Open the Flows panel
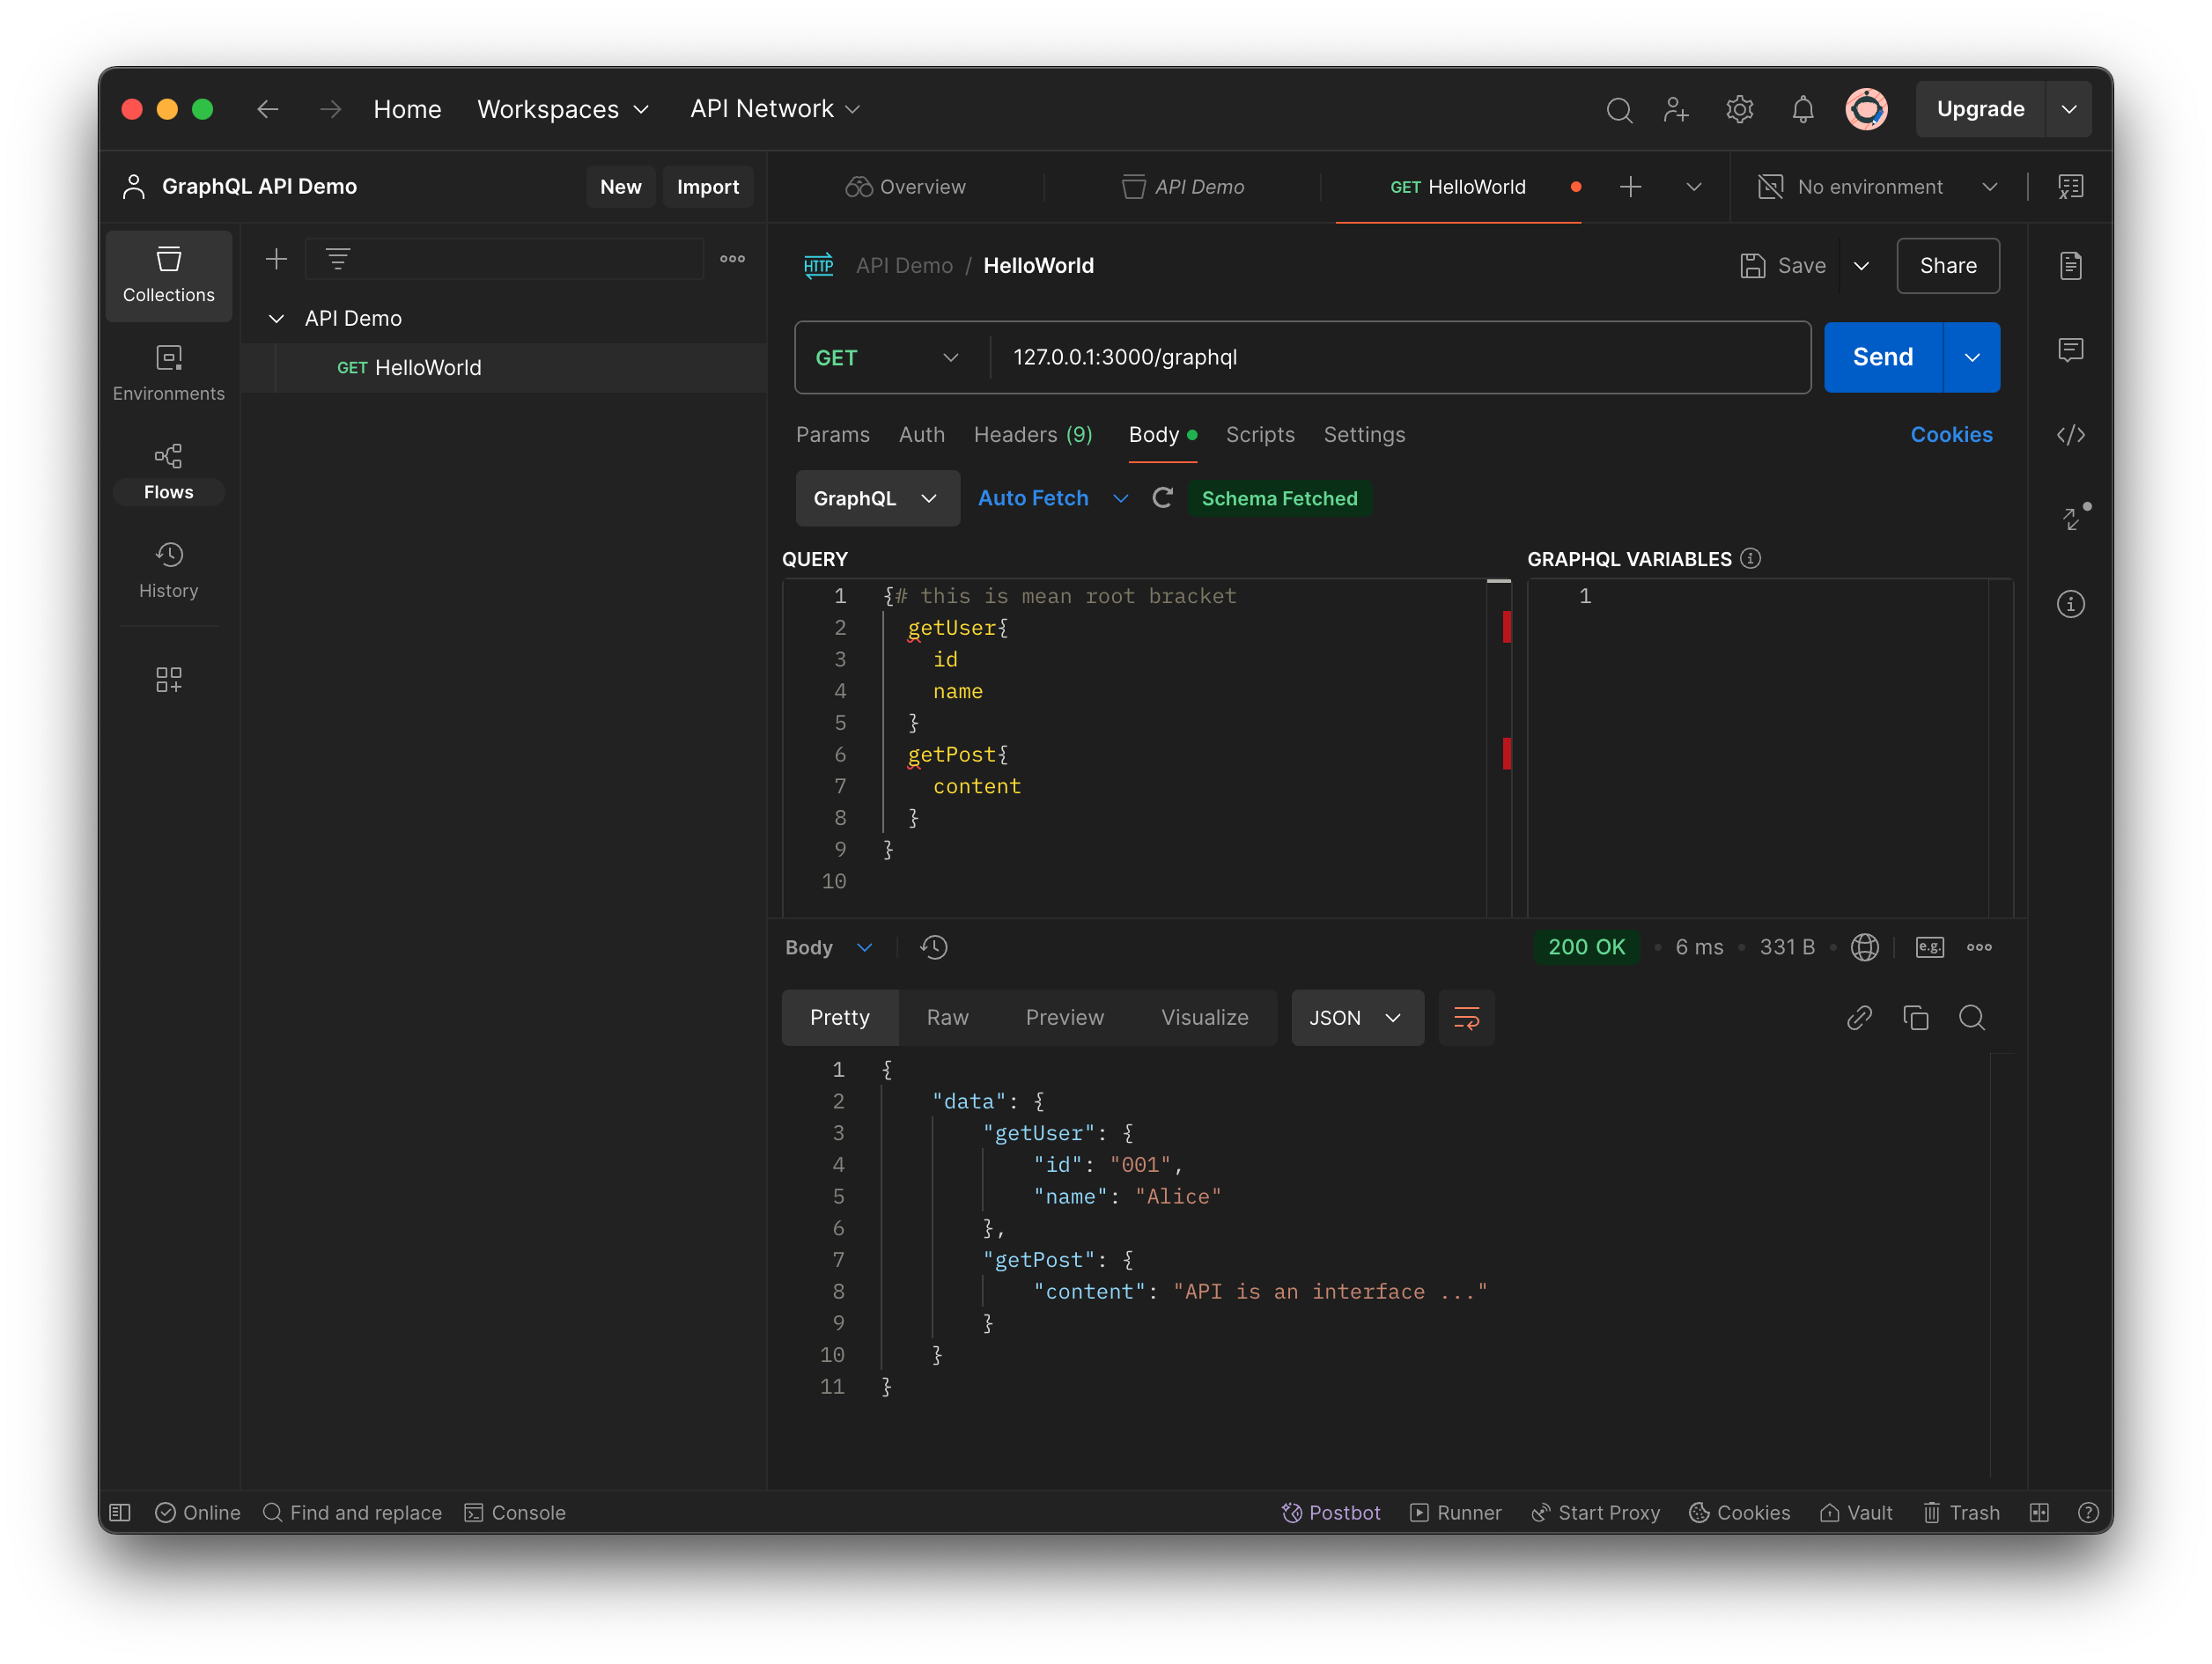Screen dimensions: 2212x1664 pos(168,468)
